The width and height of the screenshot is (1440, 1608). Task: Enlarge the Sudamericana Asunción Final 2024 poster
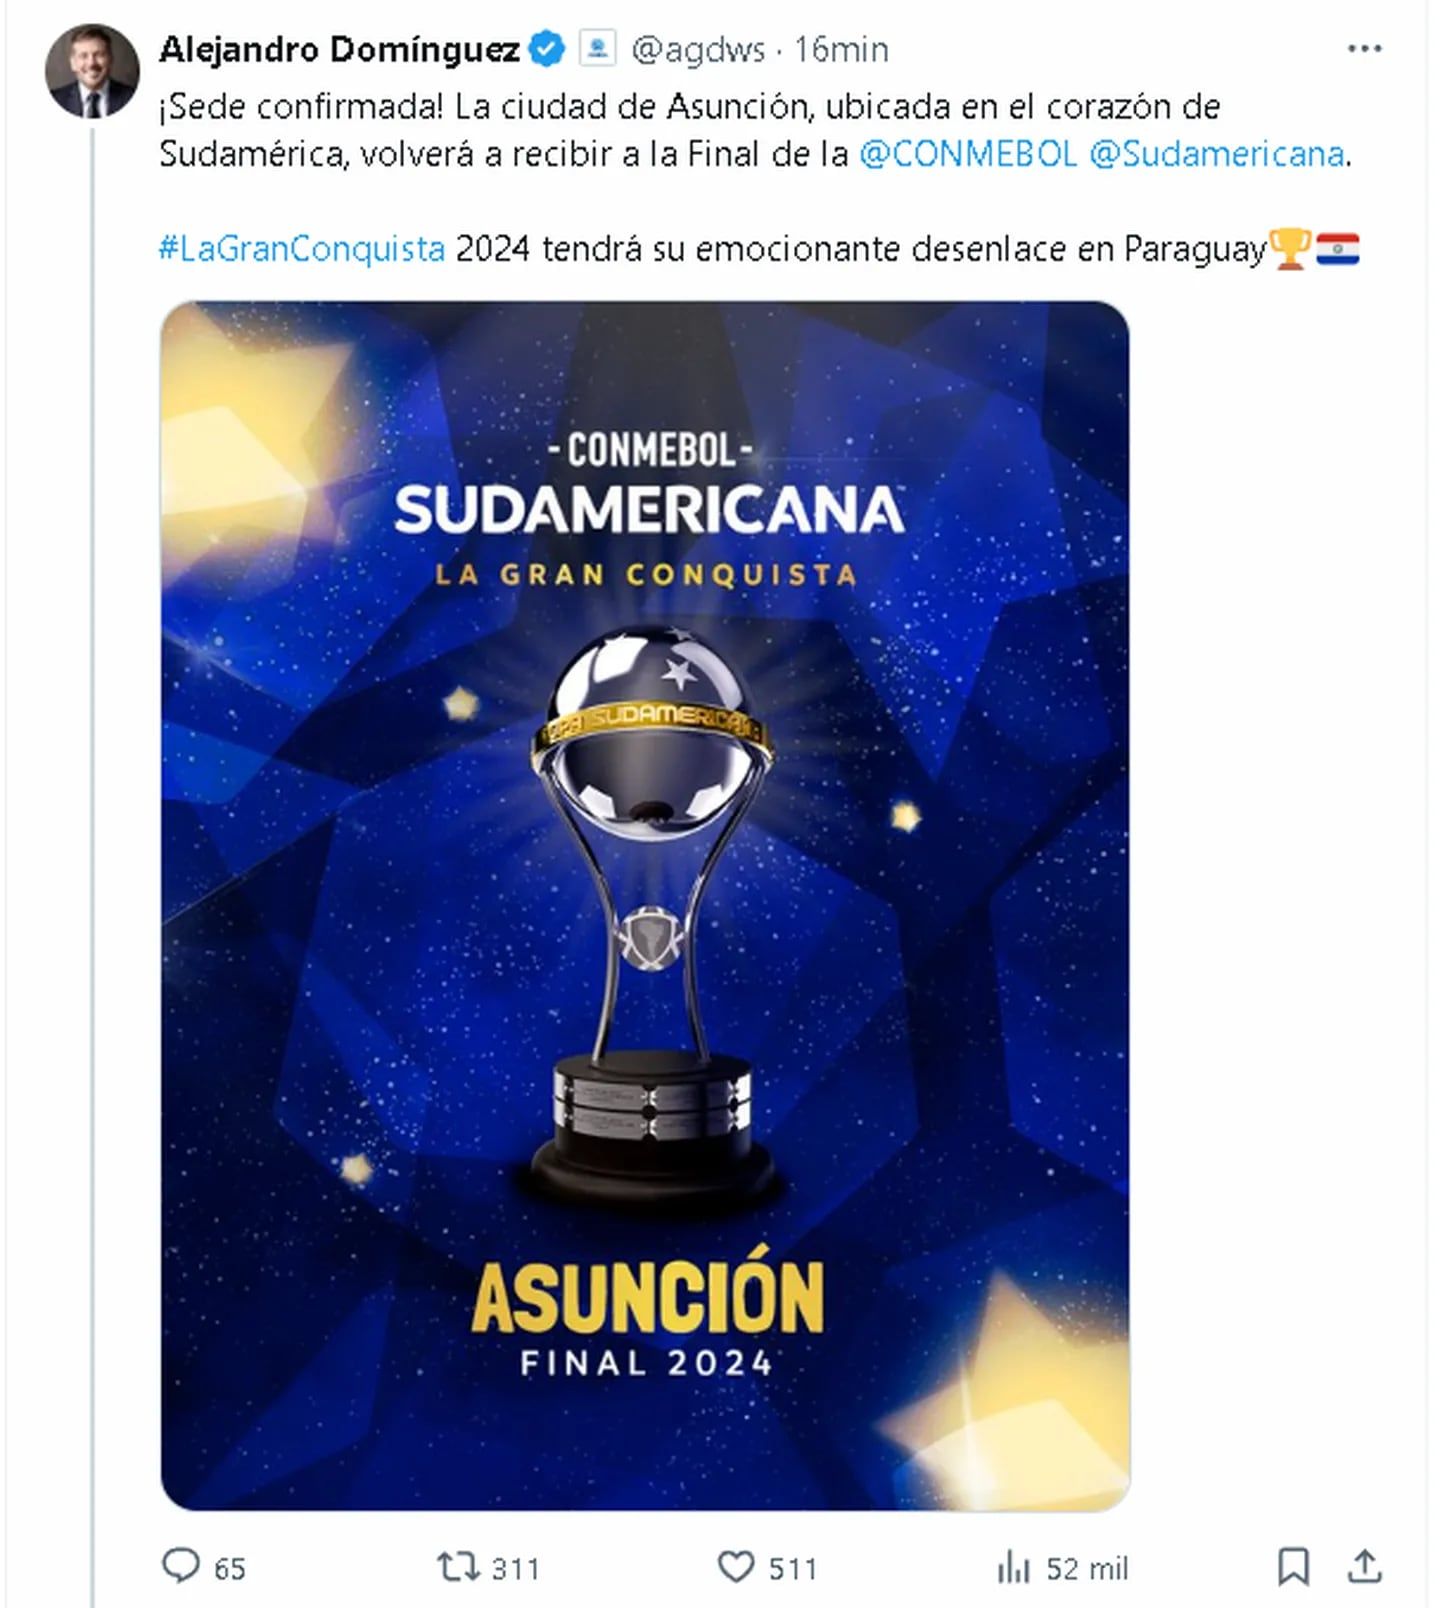(645, 905)
